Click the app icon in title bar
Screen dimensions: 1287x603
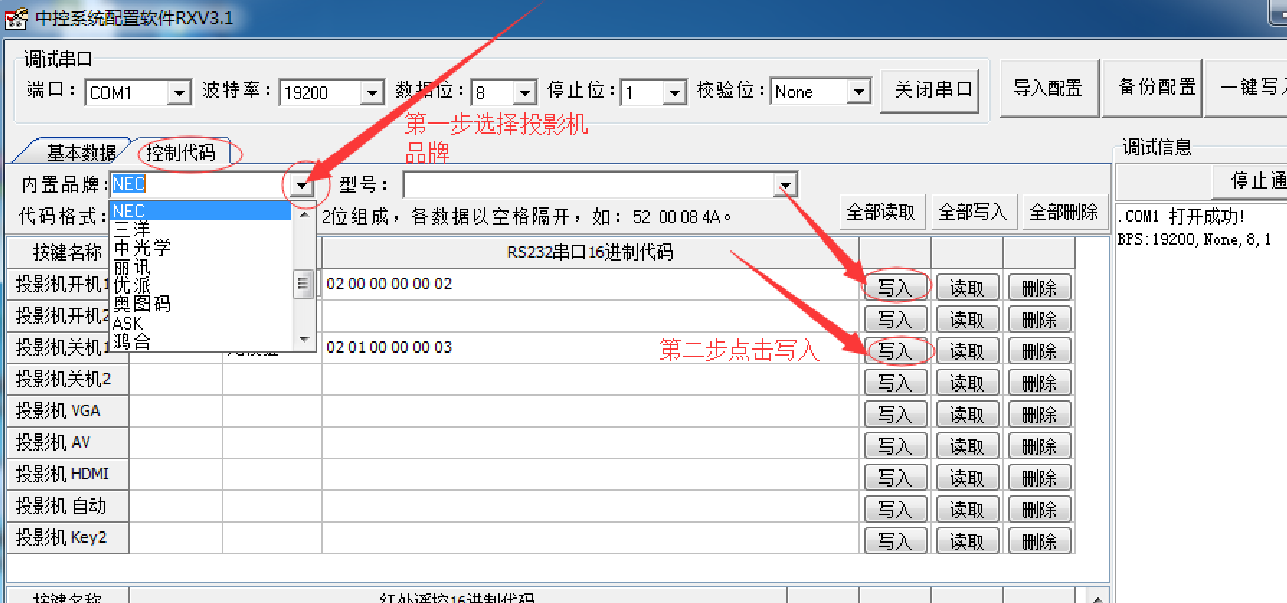click(15, 17)
